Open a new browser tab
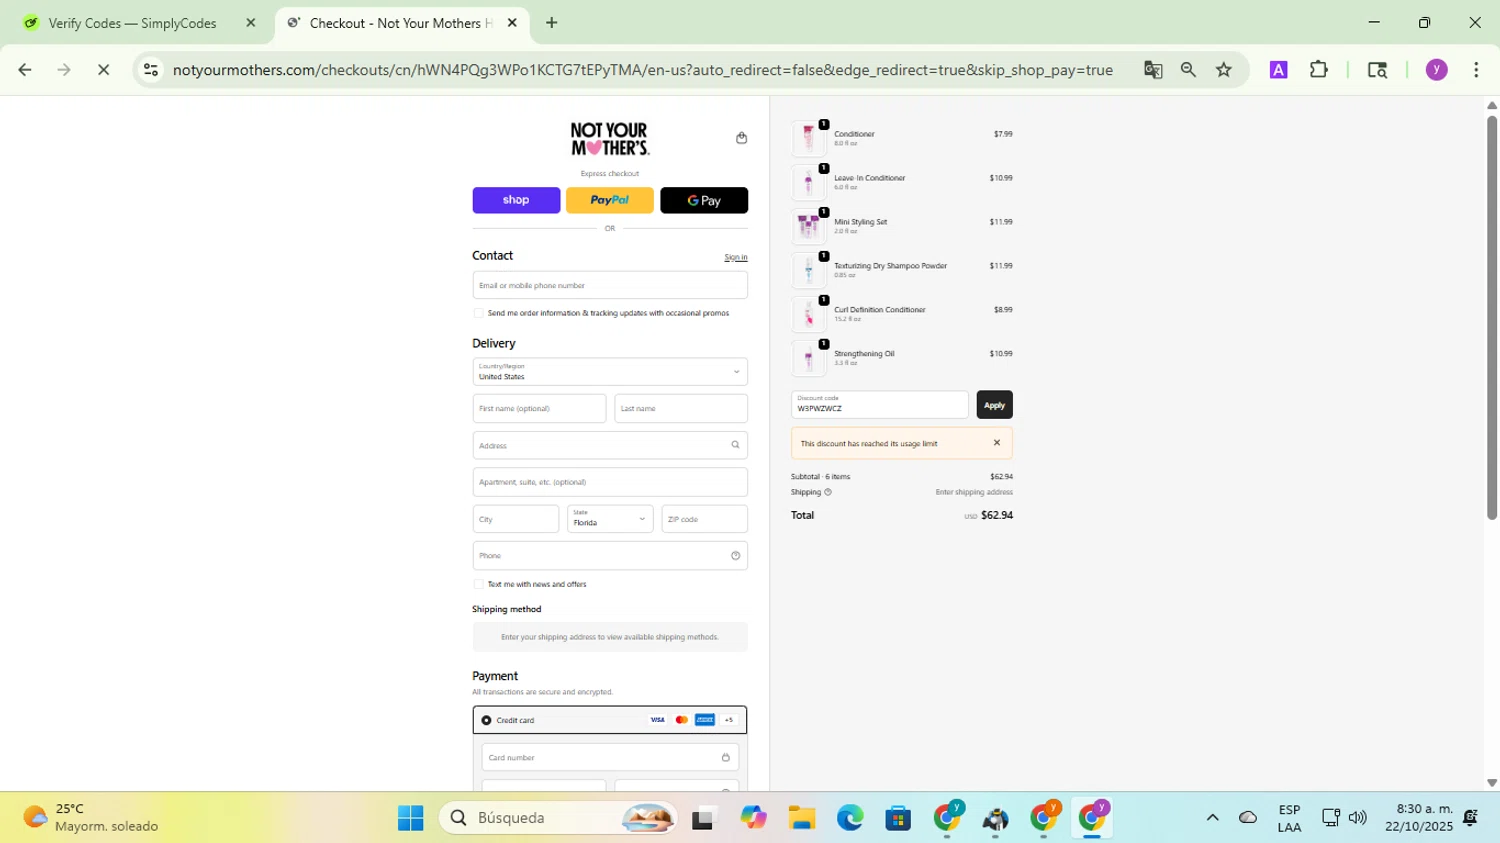Screen dimensions: 1500x843 [551, 23]
